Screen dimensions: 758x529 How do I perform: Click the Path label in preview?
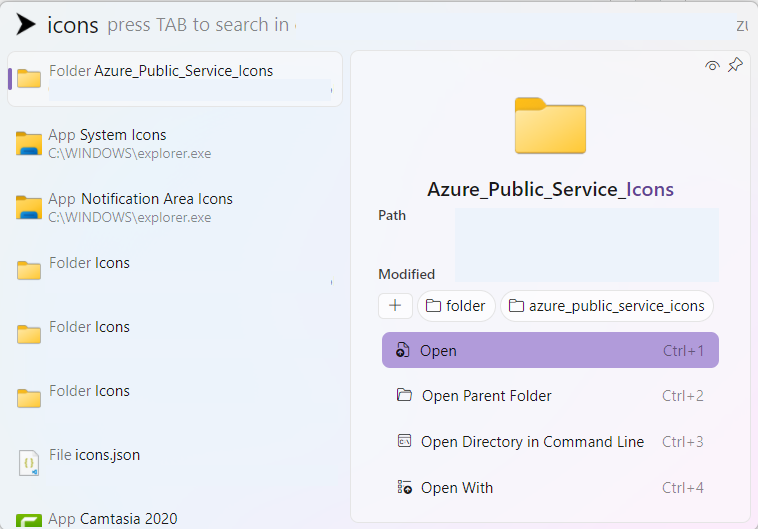pyautogui.click(x=392, y=215)
